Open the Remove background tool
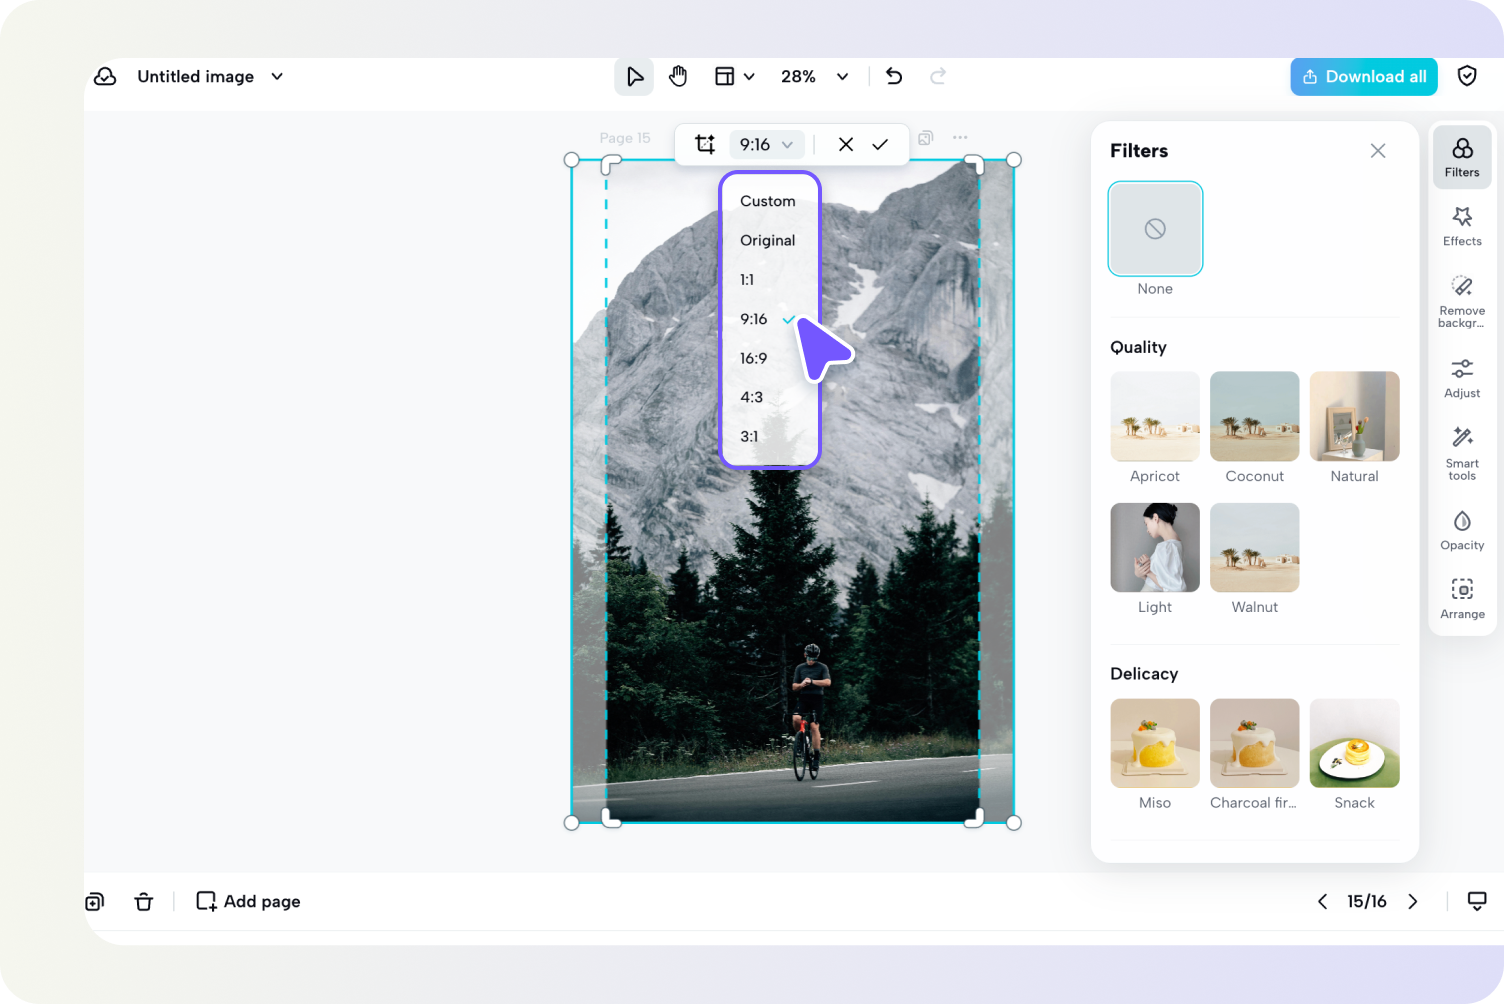This screenshot has height=1004, width=1504. [x=1462, y=301]
